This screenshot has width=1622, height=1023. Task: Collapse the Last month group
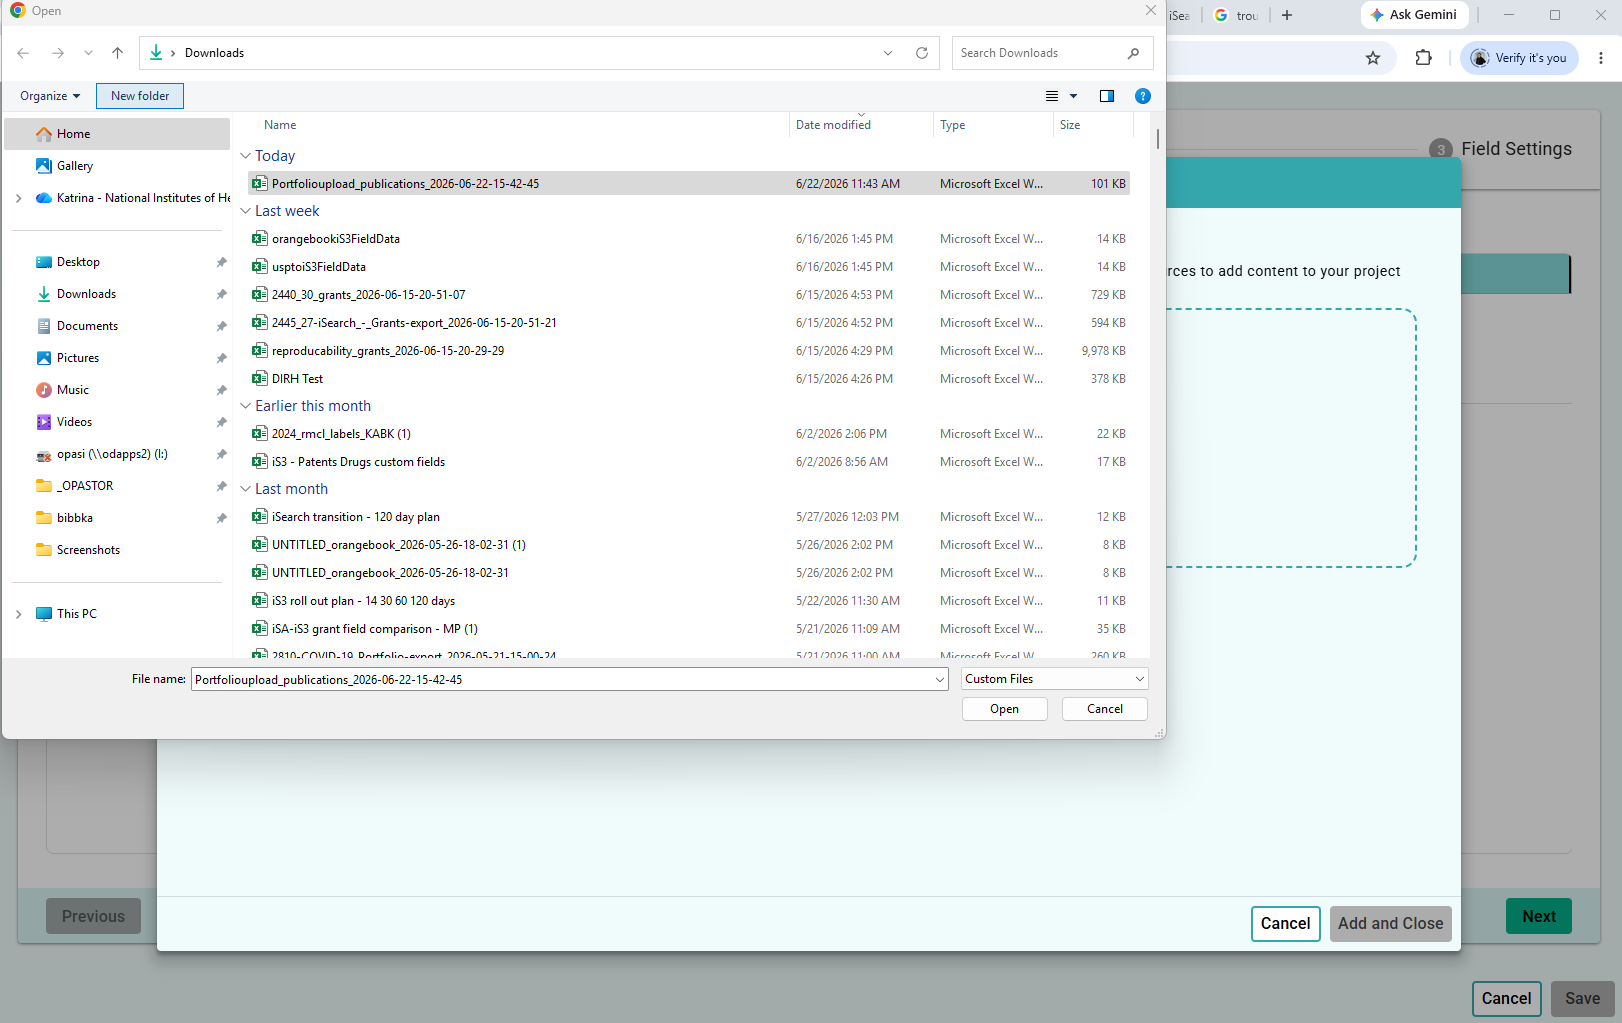click(246, 489)
